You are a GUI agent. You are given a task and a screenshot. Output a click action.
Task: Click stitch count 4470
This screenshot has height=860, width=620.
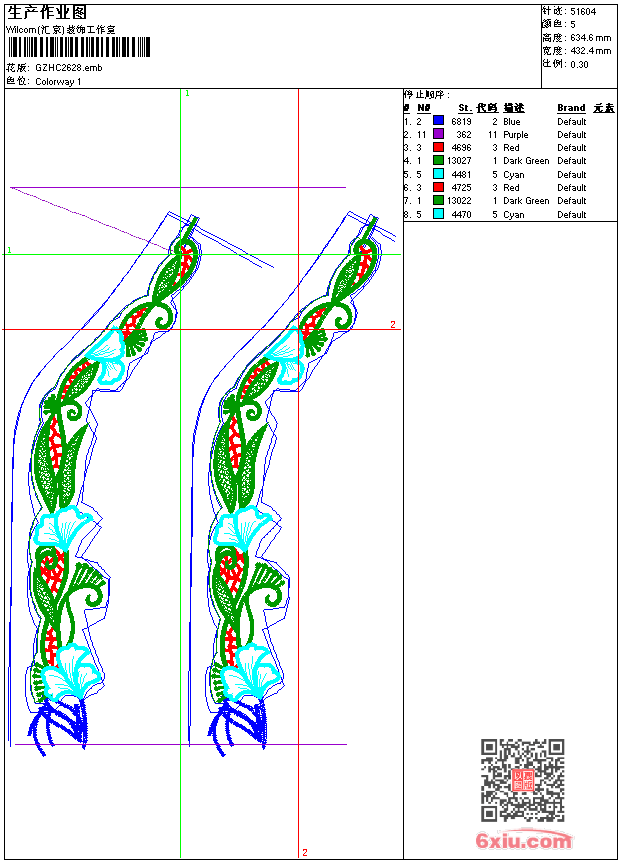point(461,215)
